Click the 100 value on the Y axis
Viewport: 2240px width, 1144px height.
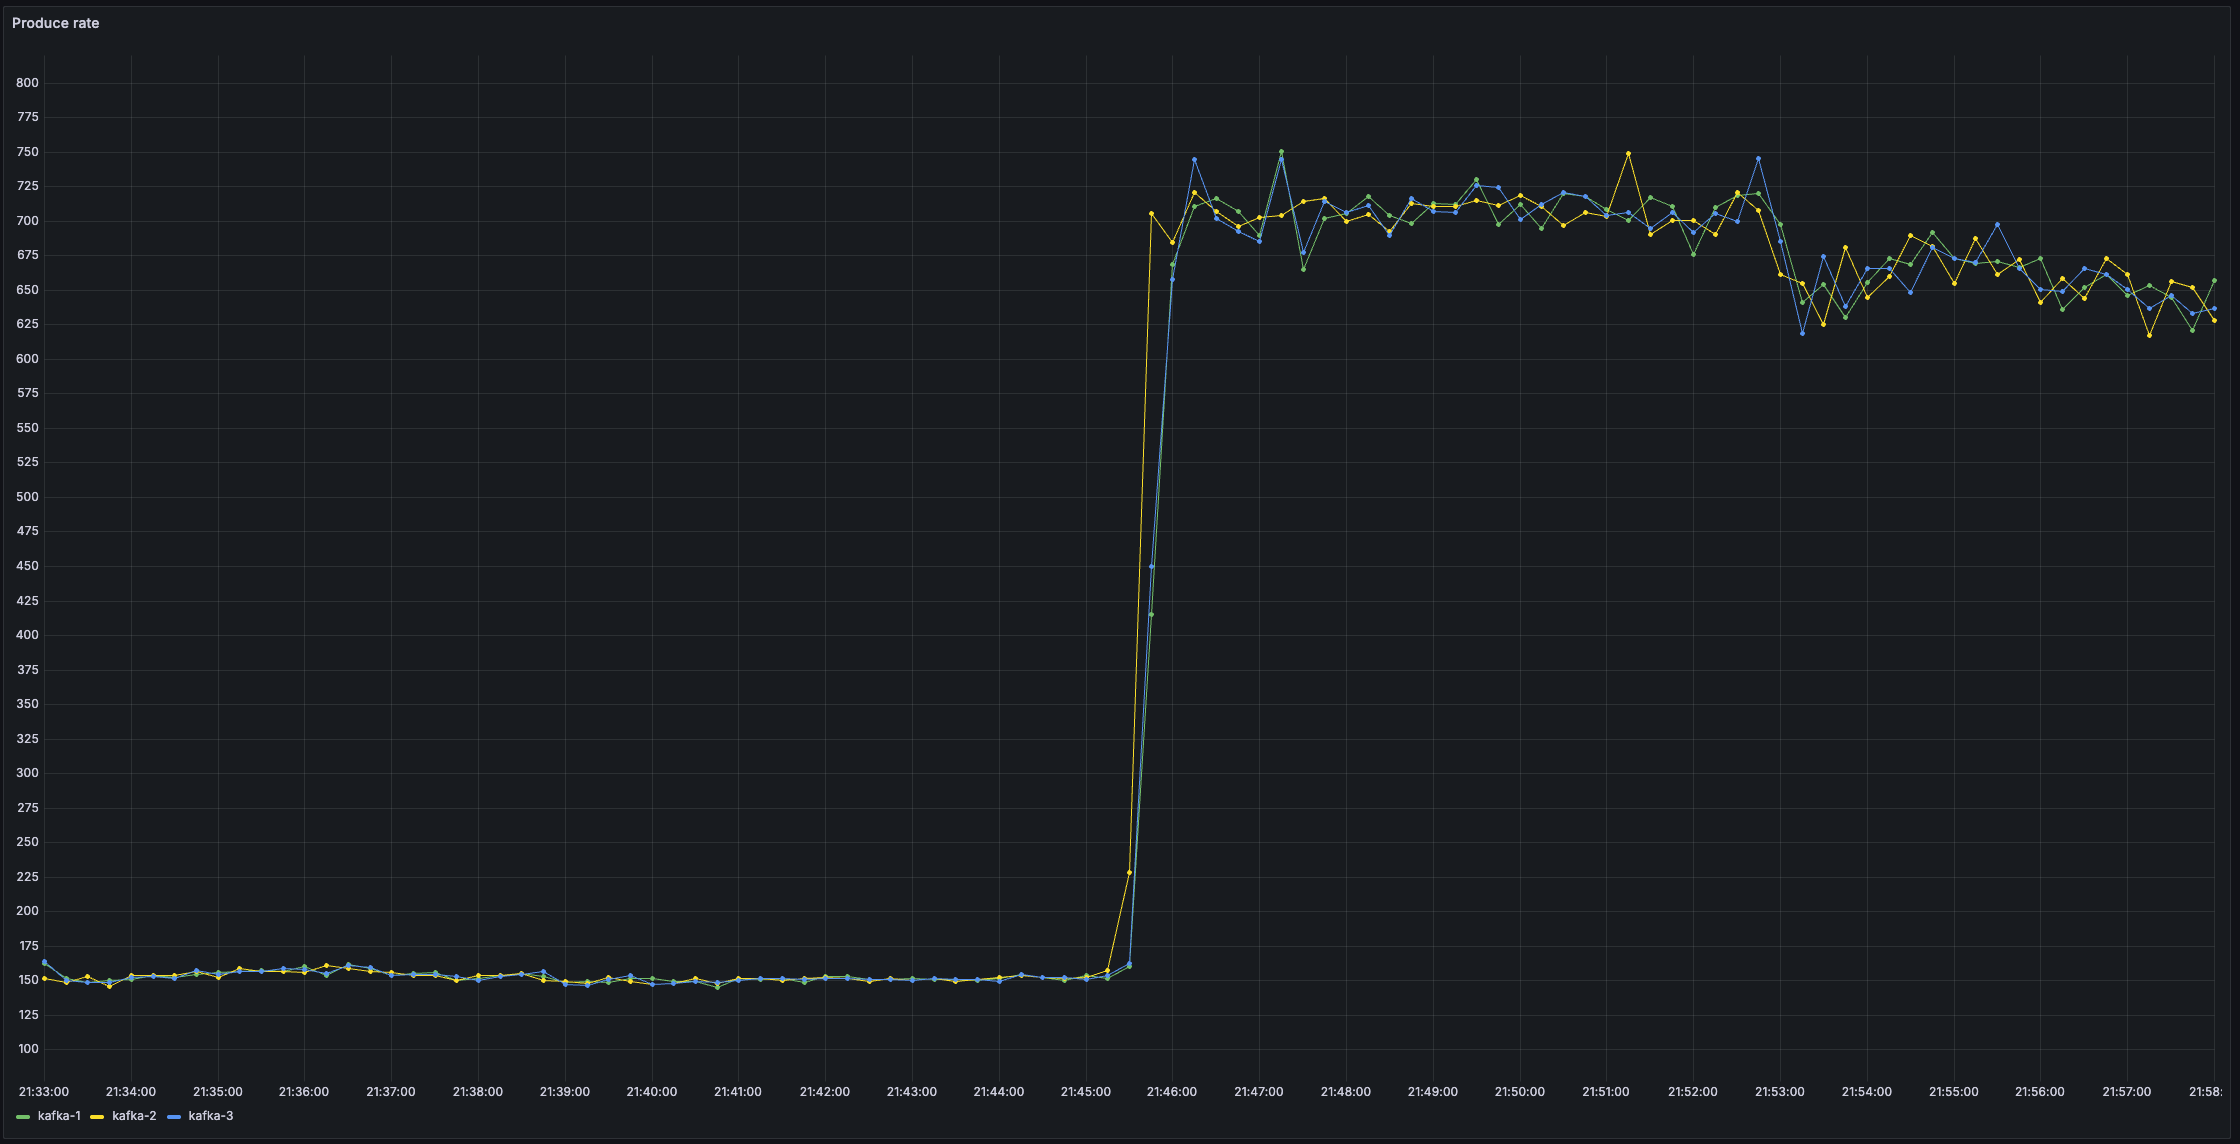(27, 1049)
